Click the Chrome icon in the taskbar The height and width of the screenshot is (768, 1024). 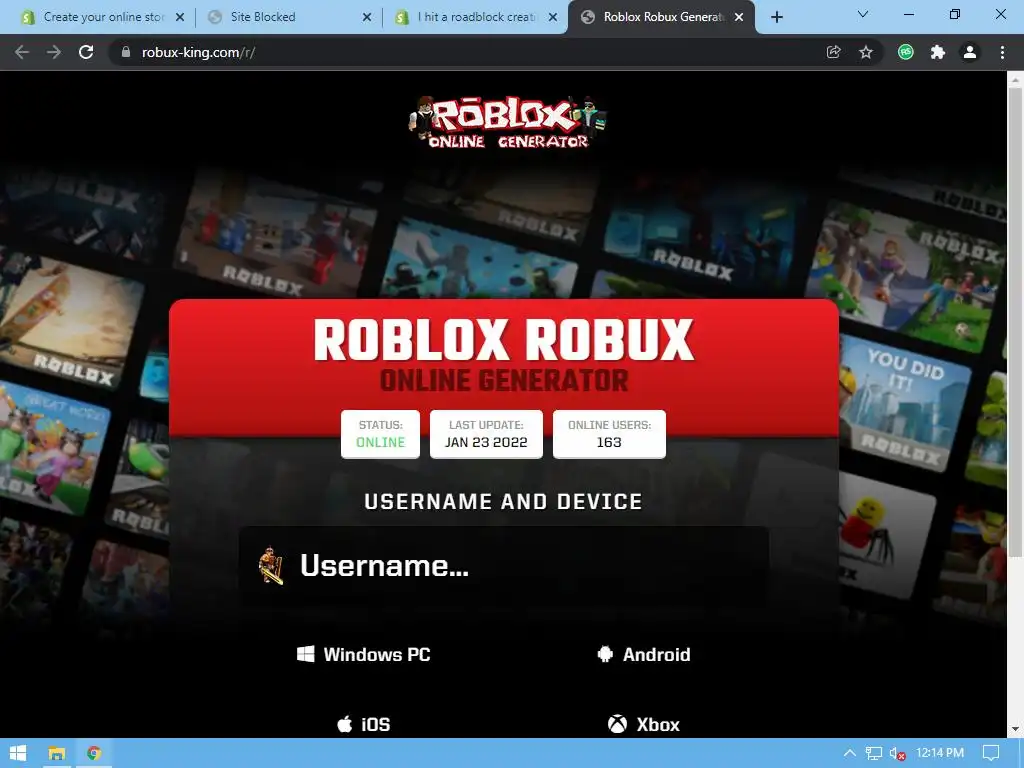coord(94,753)
